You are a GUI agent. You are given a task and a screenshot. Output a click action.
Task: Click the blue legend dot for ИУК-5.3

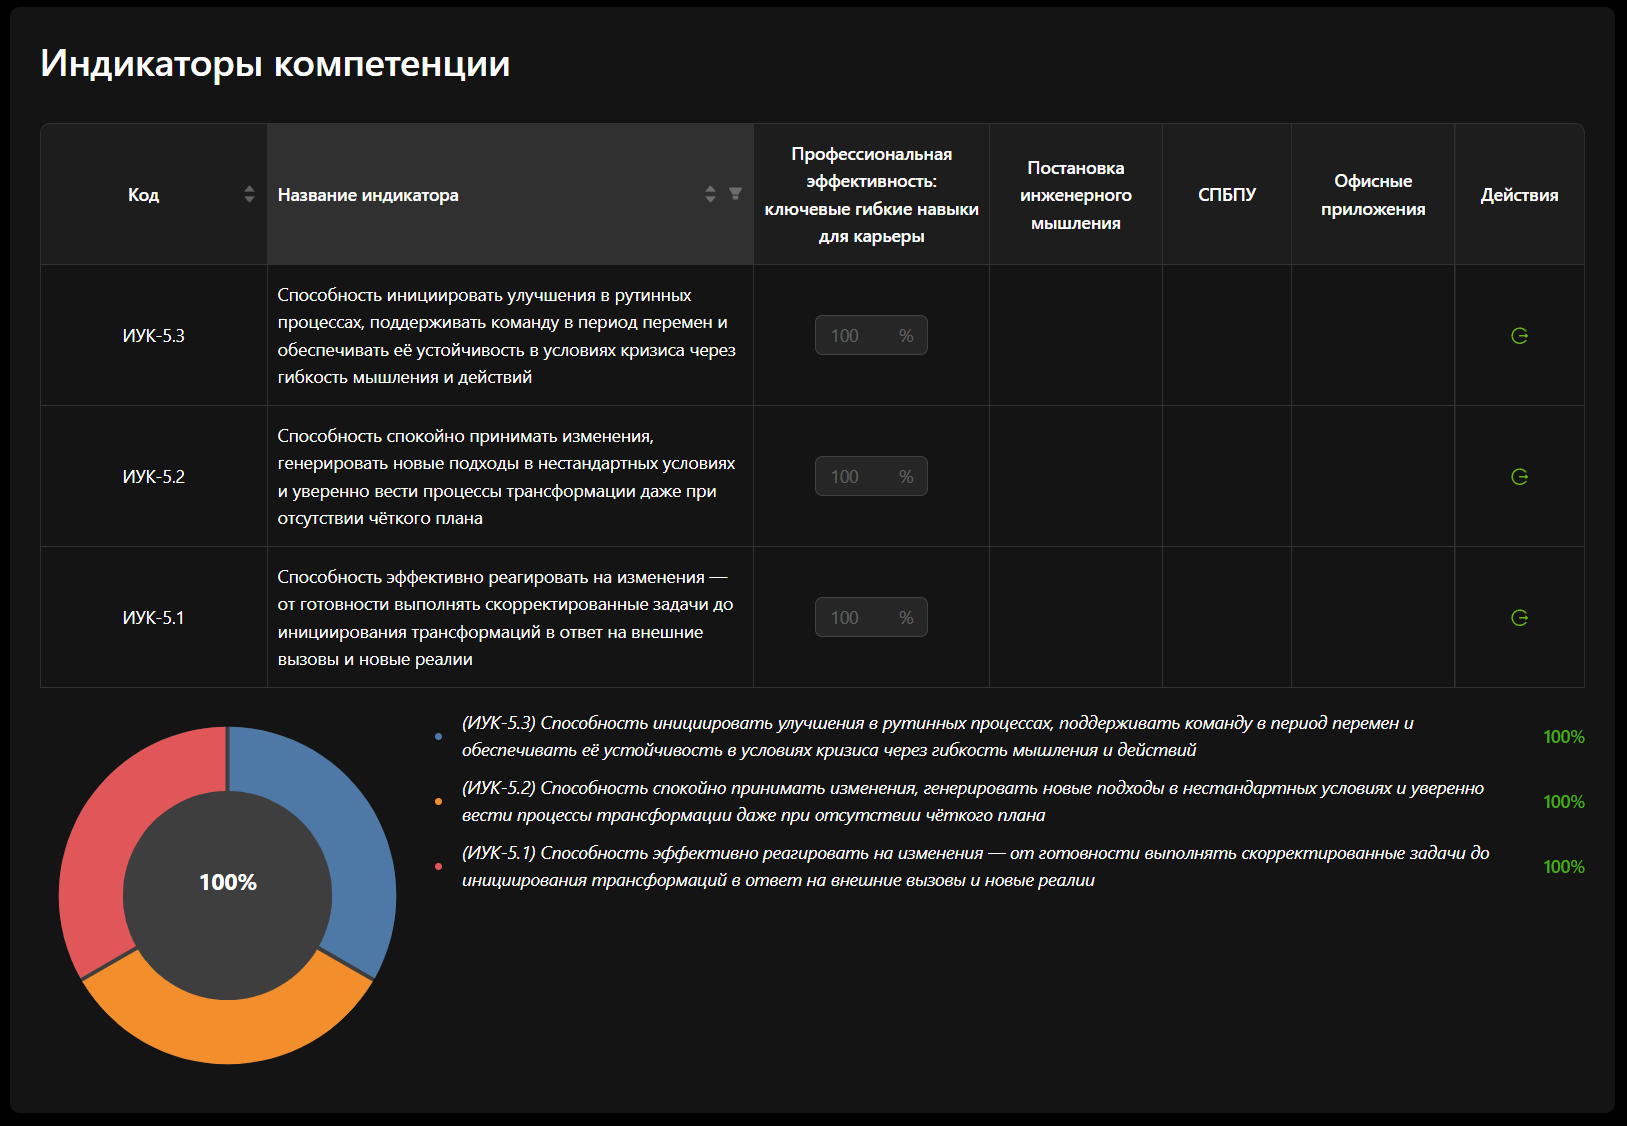tap(438, 737)
